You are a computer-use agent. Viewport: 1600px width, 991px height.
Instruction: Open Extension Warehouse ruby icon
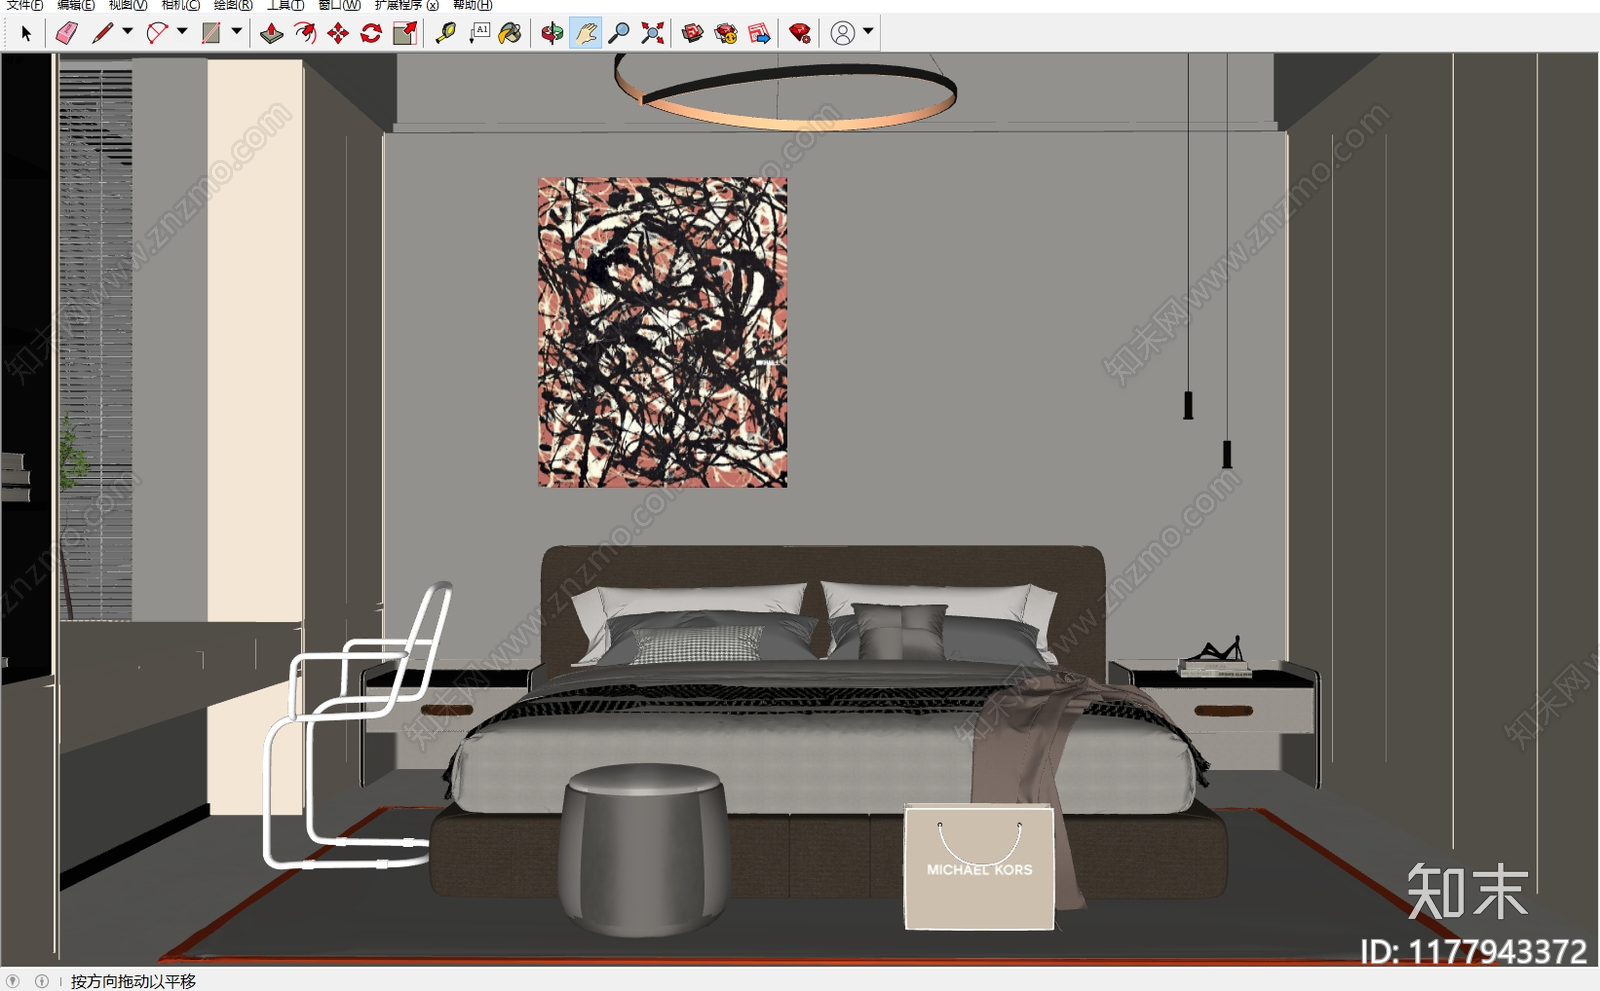pos(799,33)
